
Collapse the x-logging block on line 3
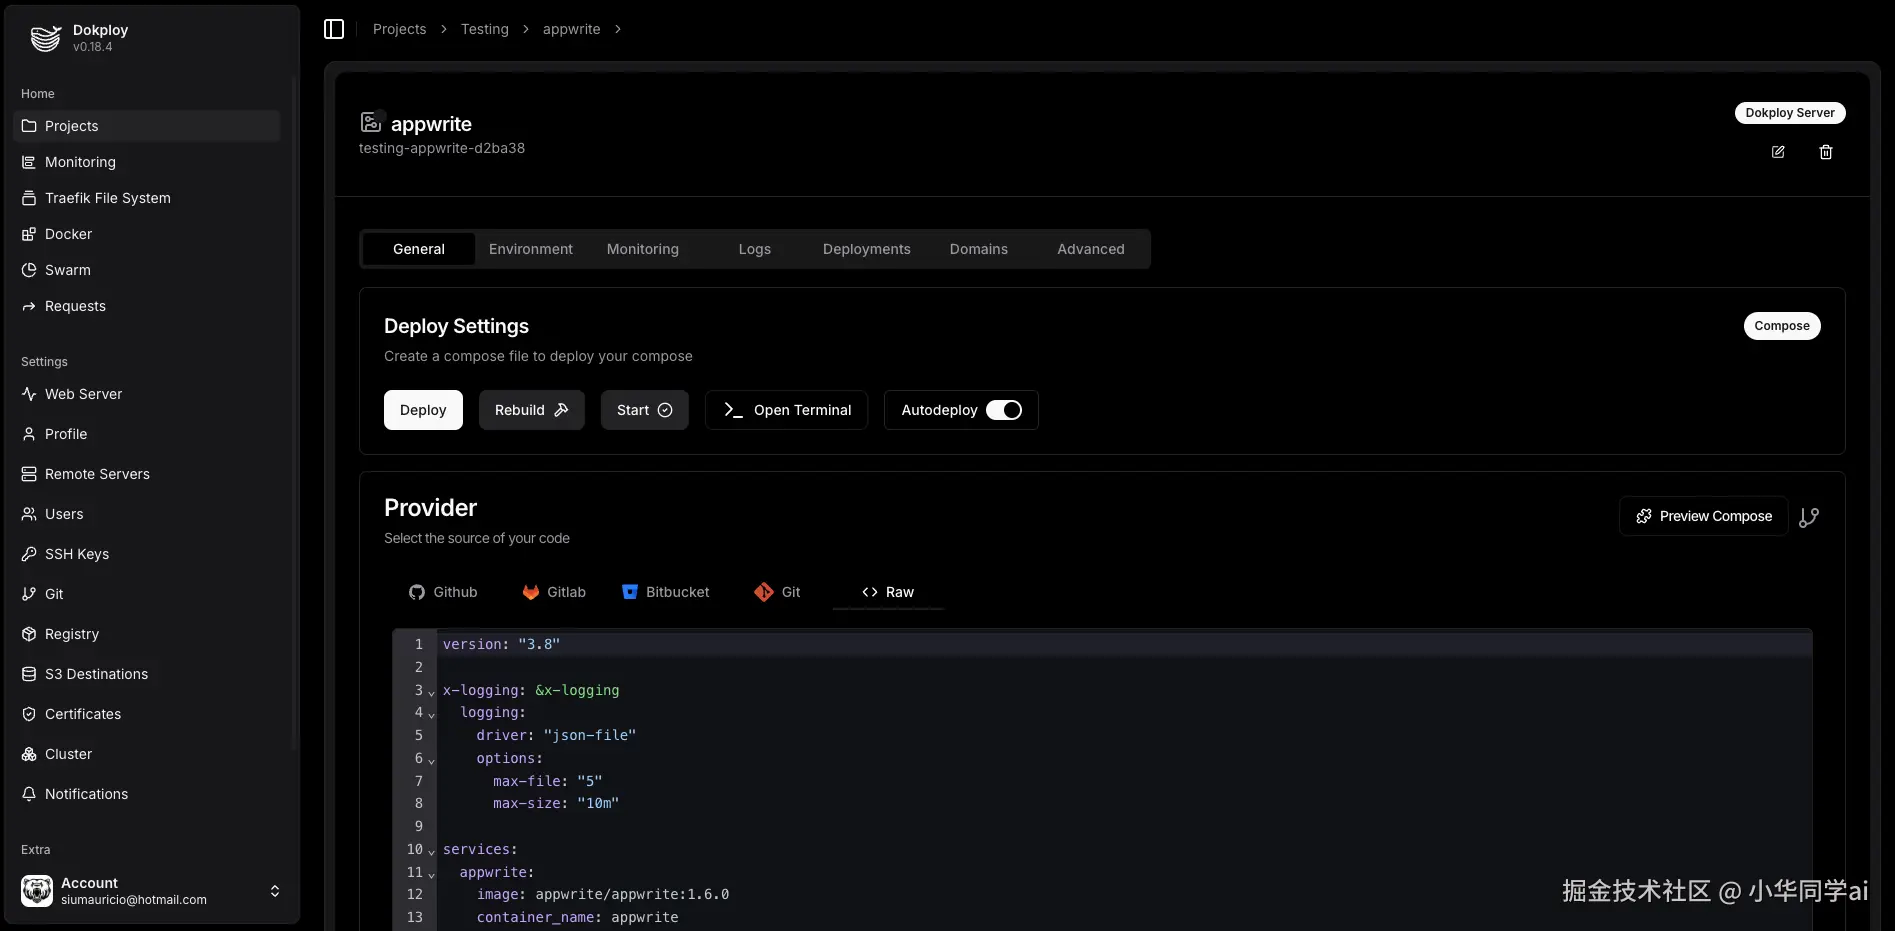(x=432, y=692)
